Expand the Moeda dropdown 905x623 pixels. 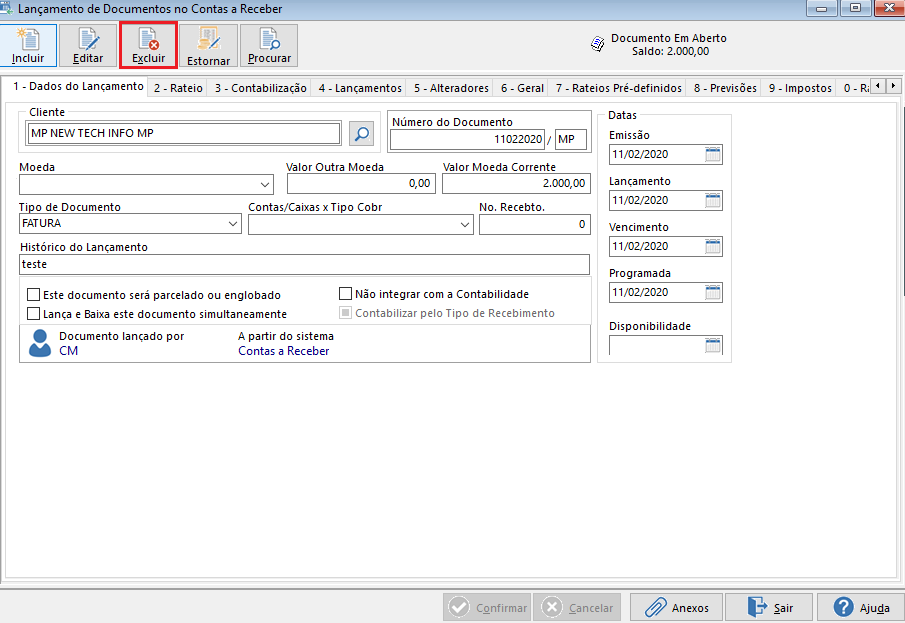[264, 185]
